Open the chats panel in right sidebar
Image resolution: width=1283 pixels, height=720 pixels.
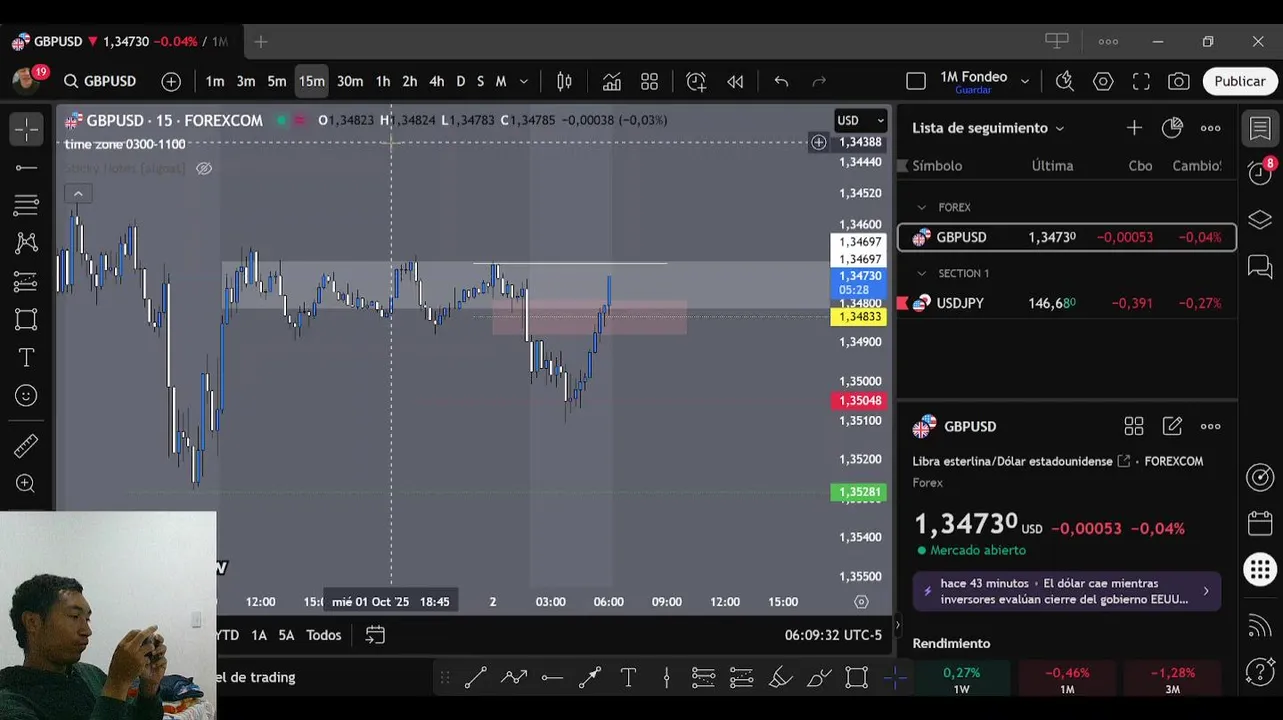pos(1260,267)
